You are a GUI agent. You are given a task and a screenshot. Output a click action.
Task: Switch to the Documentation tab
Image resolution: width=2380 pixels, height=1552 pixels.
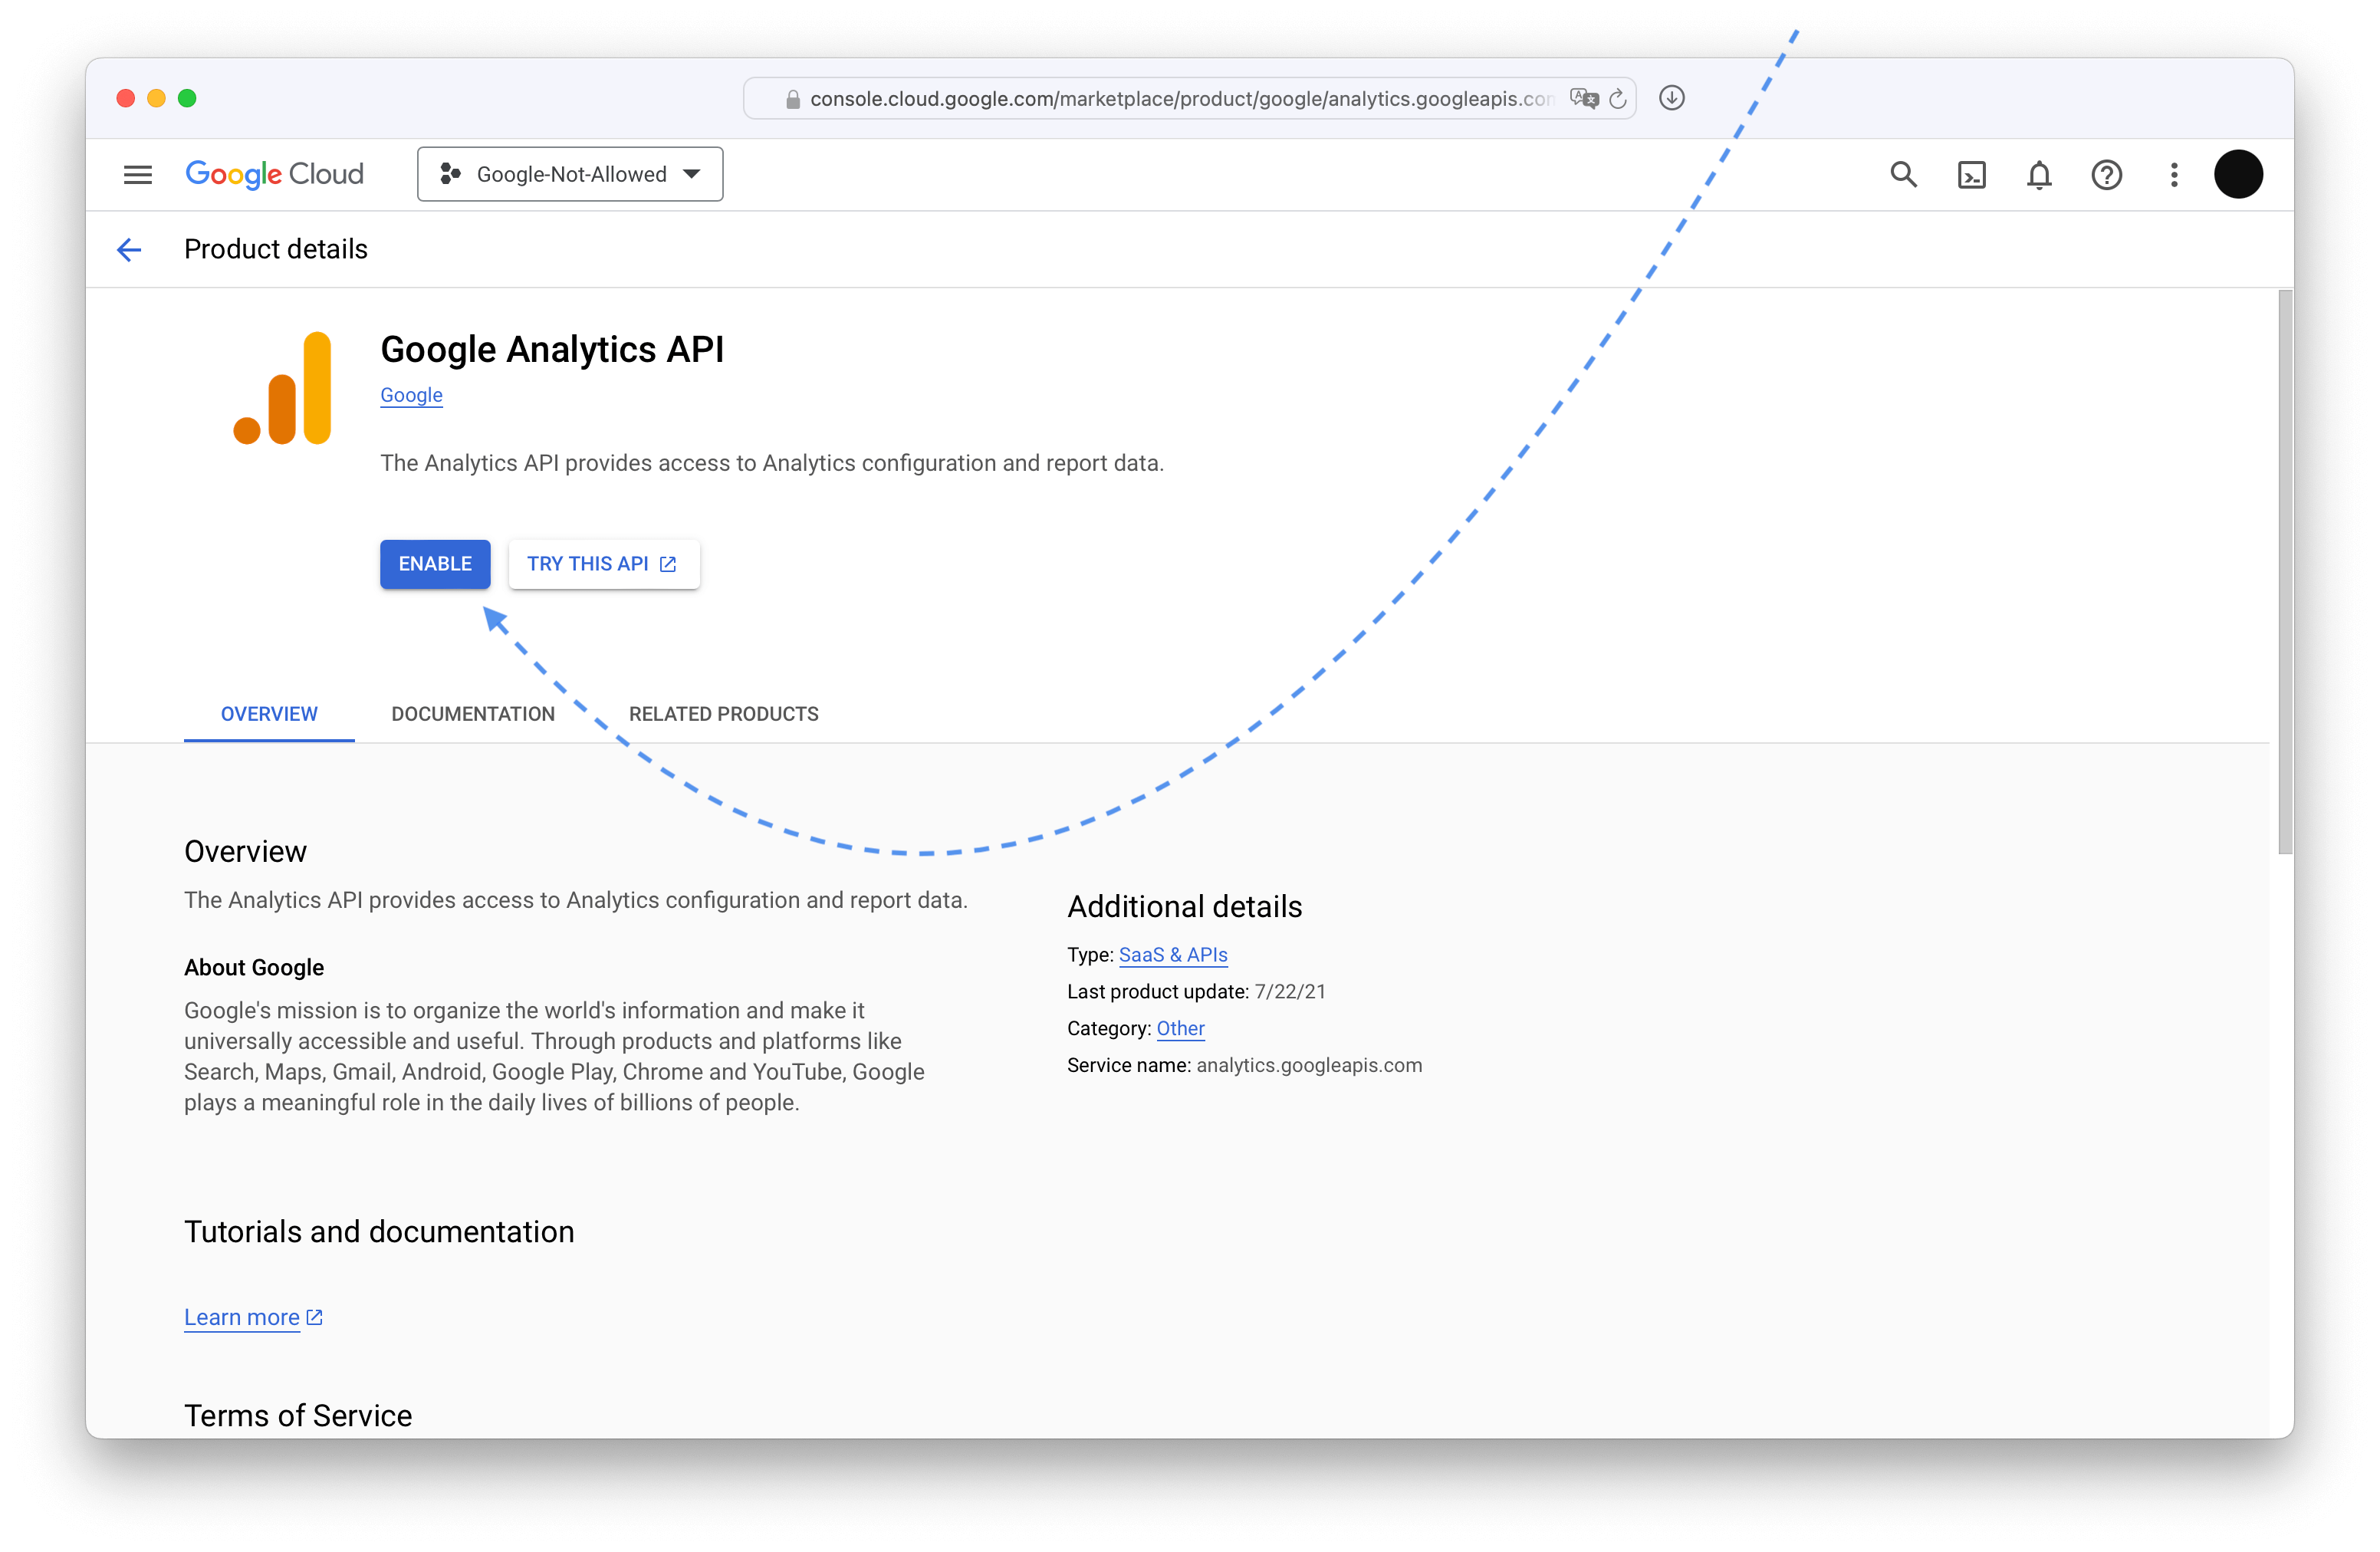pyautogui.click(x=474, y=712)
